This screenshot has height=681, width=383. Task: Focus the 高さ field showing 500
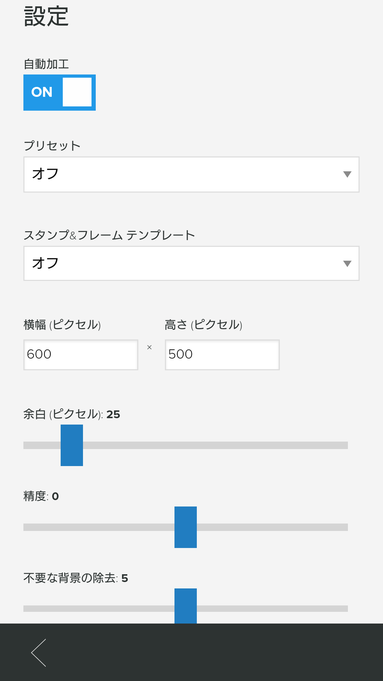click(222, 354)
